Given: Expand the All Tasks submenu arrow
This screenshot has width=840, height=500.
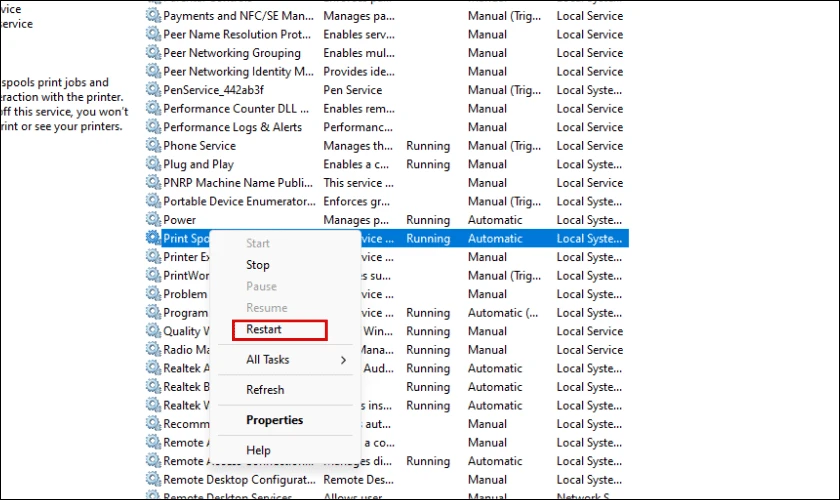Looking at the screenshot, I should 343,360.
